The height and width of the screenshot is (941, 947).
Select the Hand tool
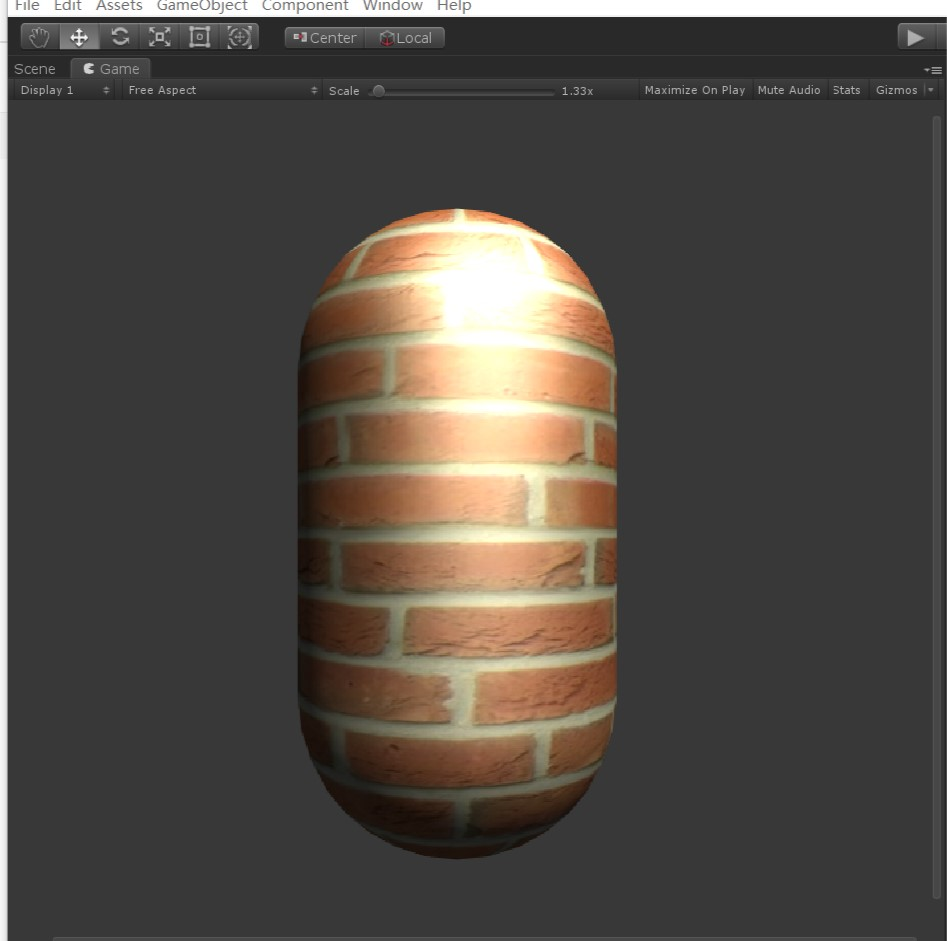tap(38, 36)
